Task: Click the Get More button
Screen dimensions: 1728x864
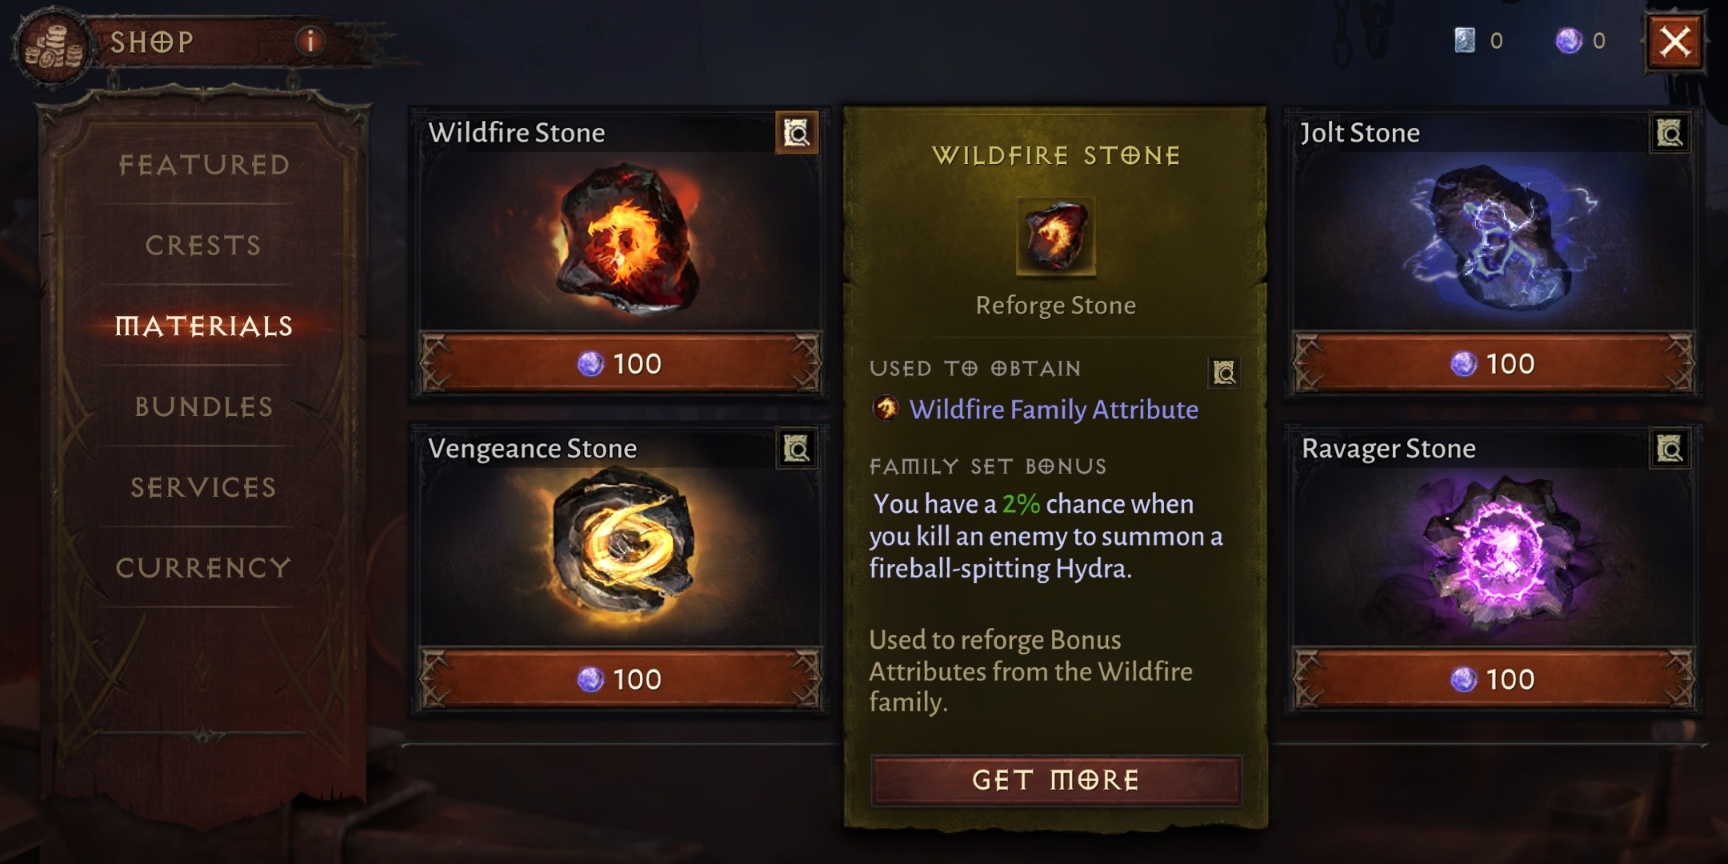Action: pyautogui.click(x=1056, y=780)
